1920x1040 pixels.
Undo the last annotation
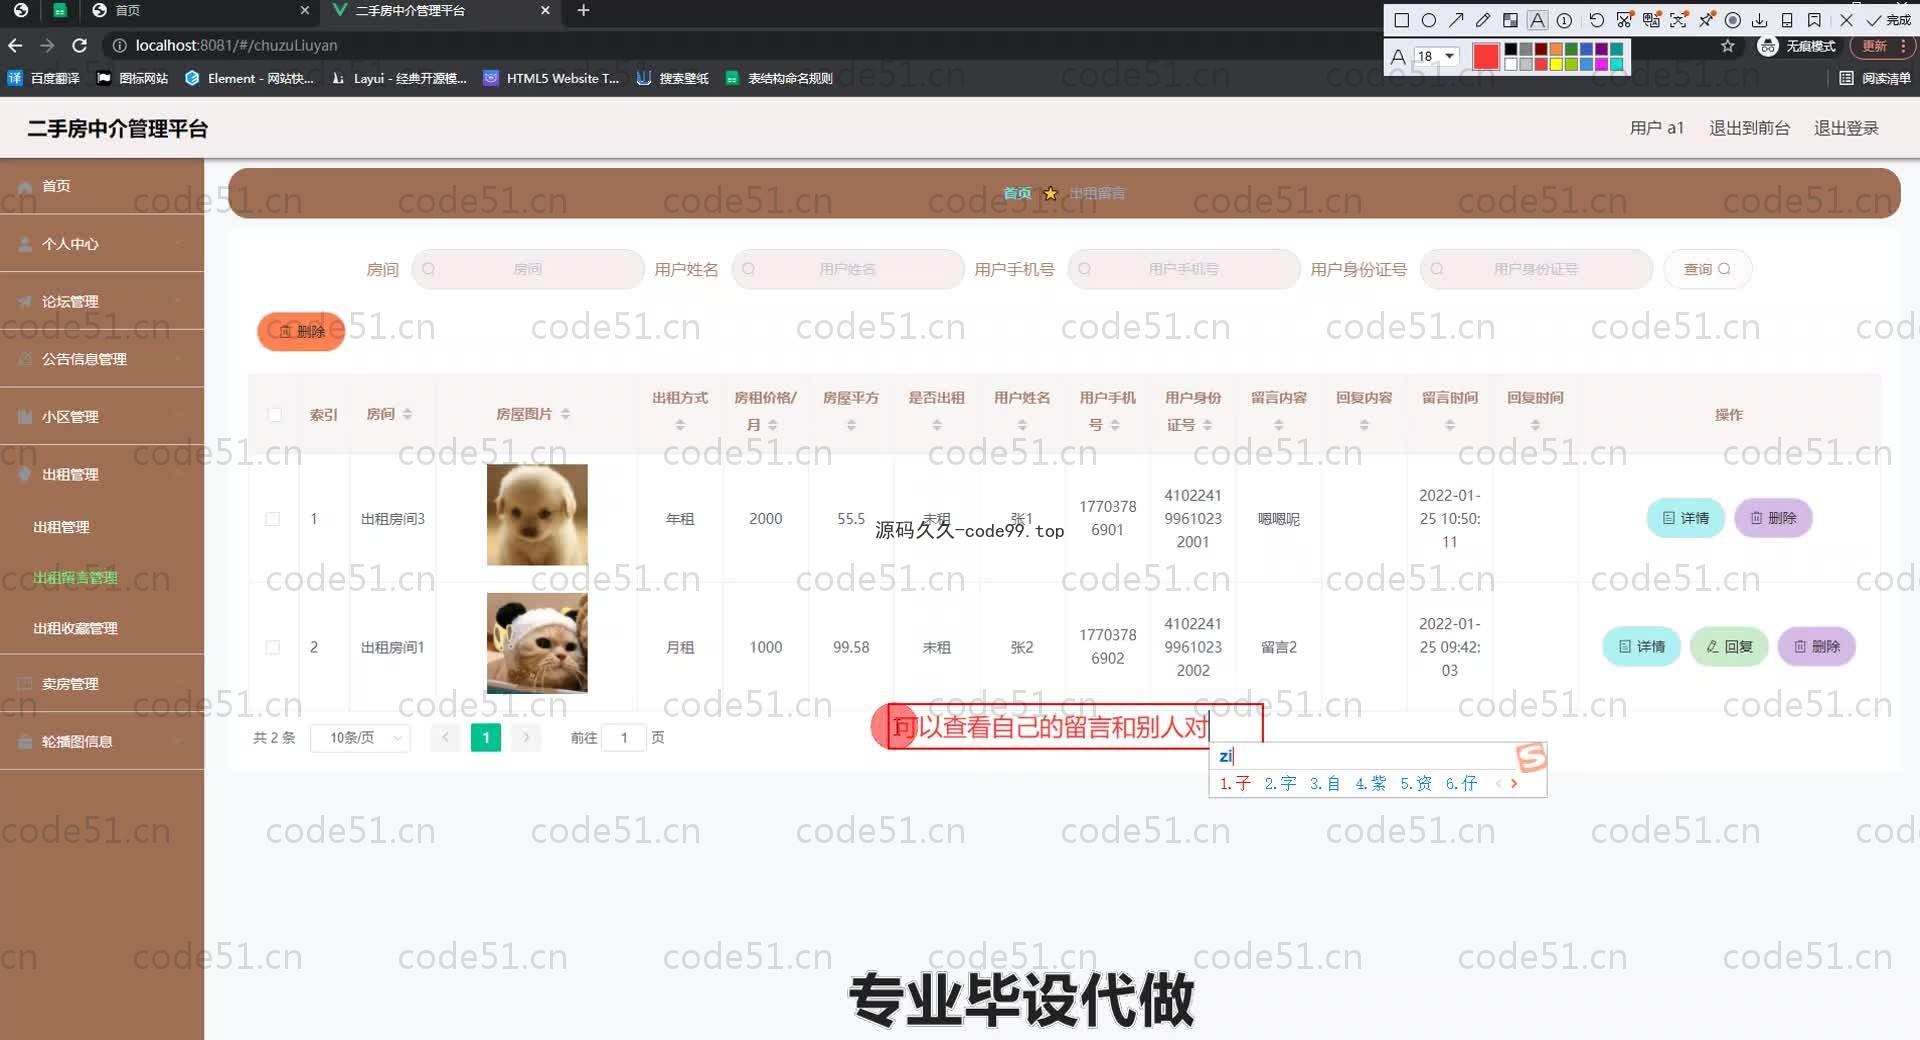pyautogui.click(x=1596, y=20)
